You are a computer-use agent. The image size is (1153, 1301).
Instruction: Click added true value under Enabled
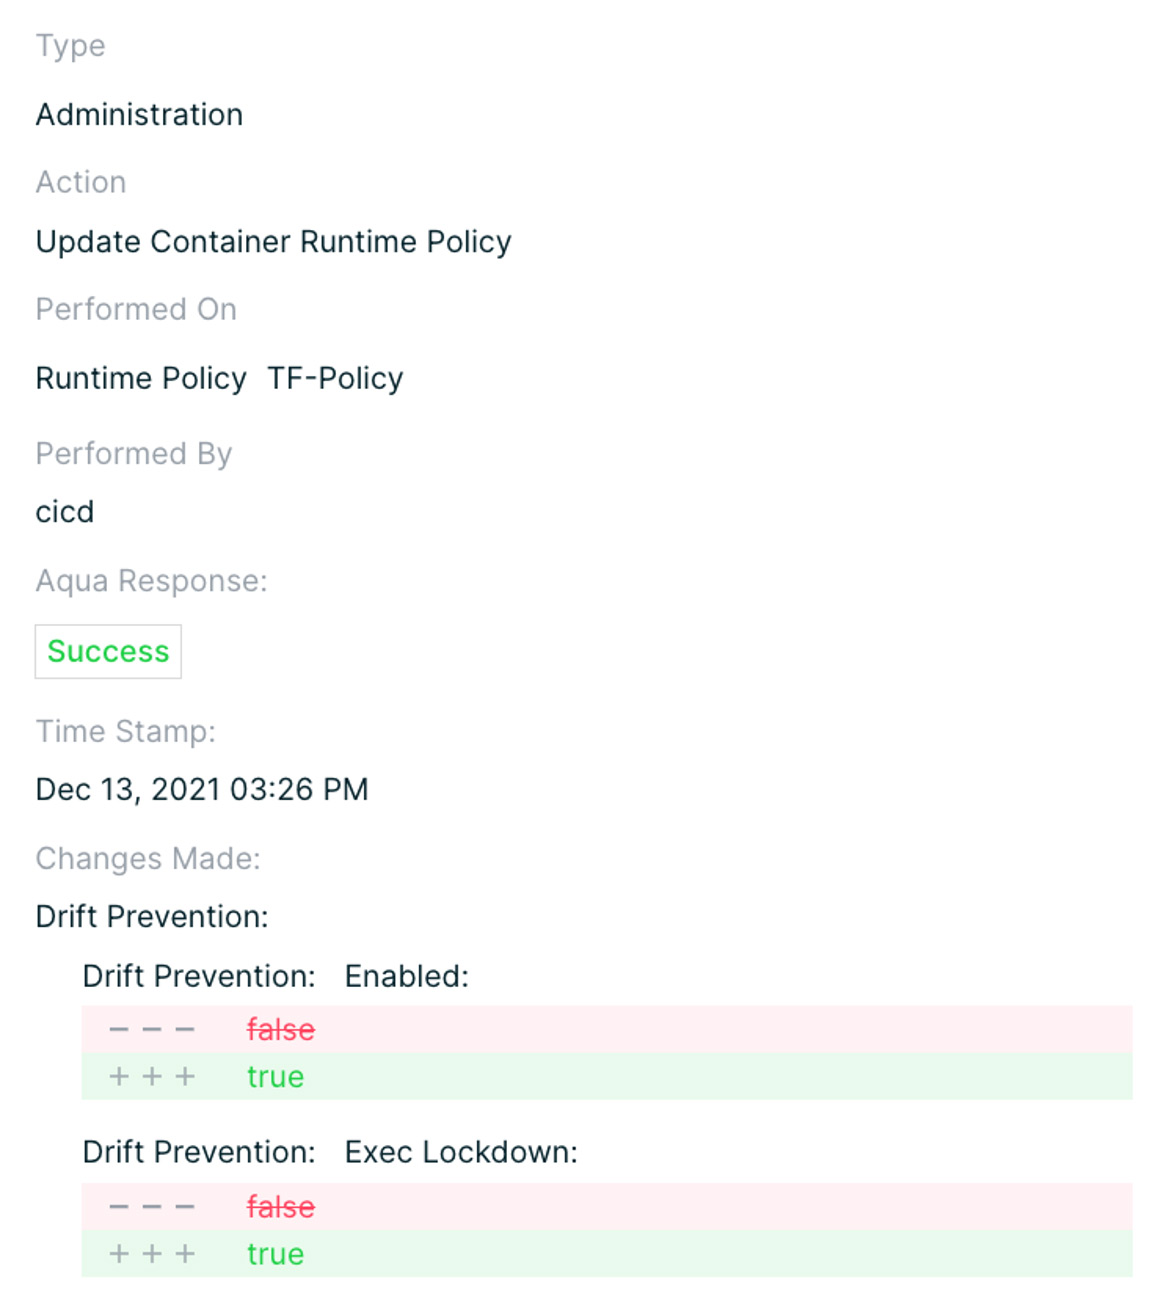(x=276, y=1076)
